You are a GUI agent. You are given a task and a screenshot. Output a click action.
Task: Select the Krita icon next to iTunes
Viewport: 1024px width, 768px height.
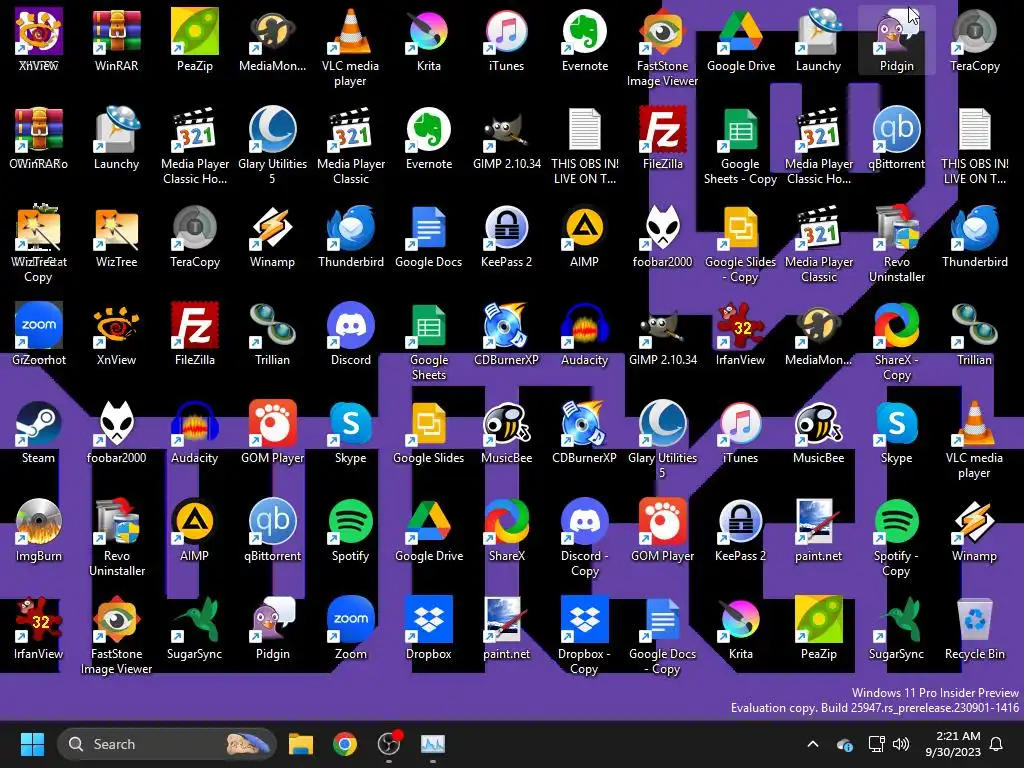(428, 40)
